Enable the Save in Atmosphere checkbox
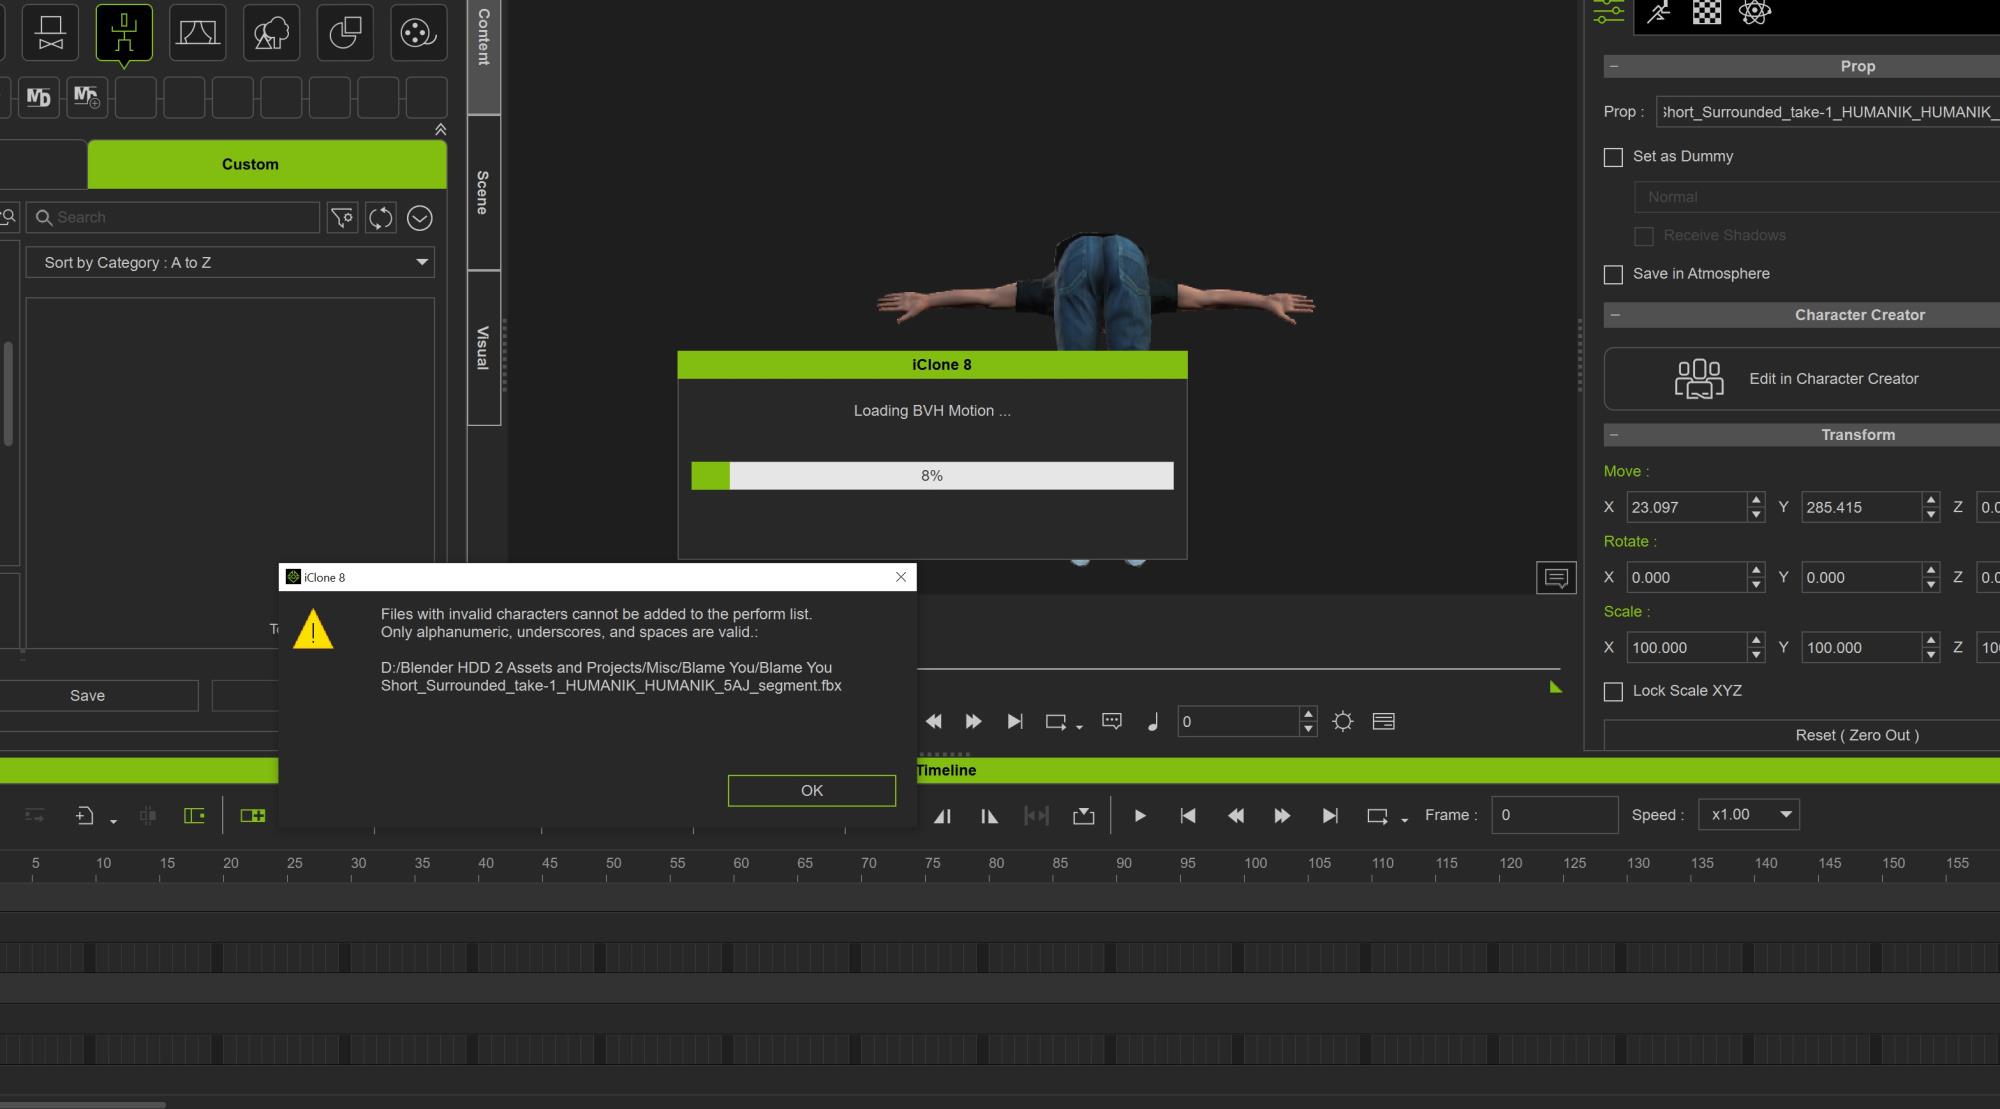 (1613, 274)
